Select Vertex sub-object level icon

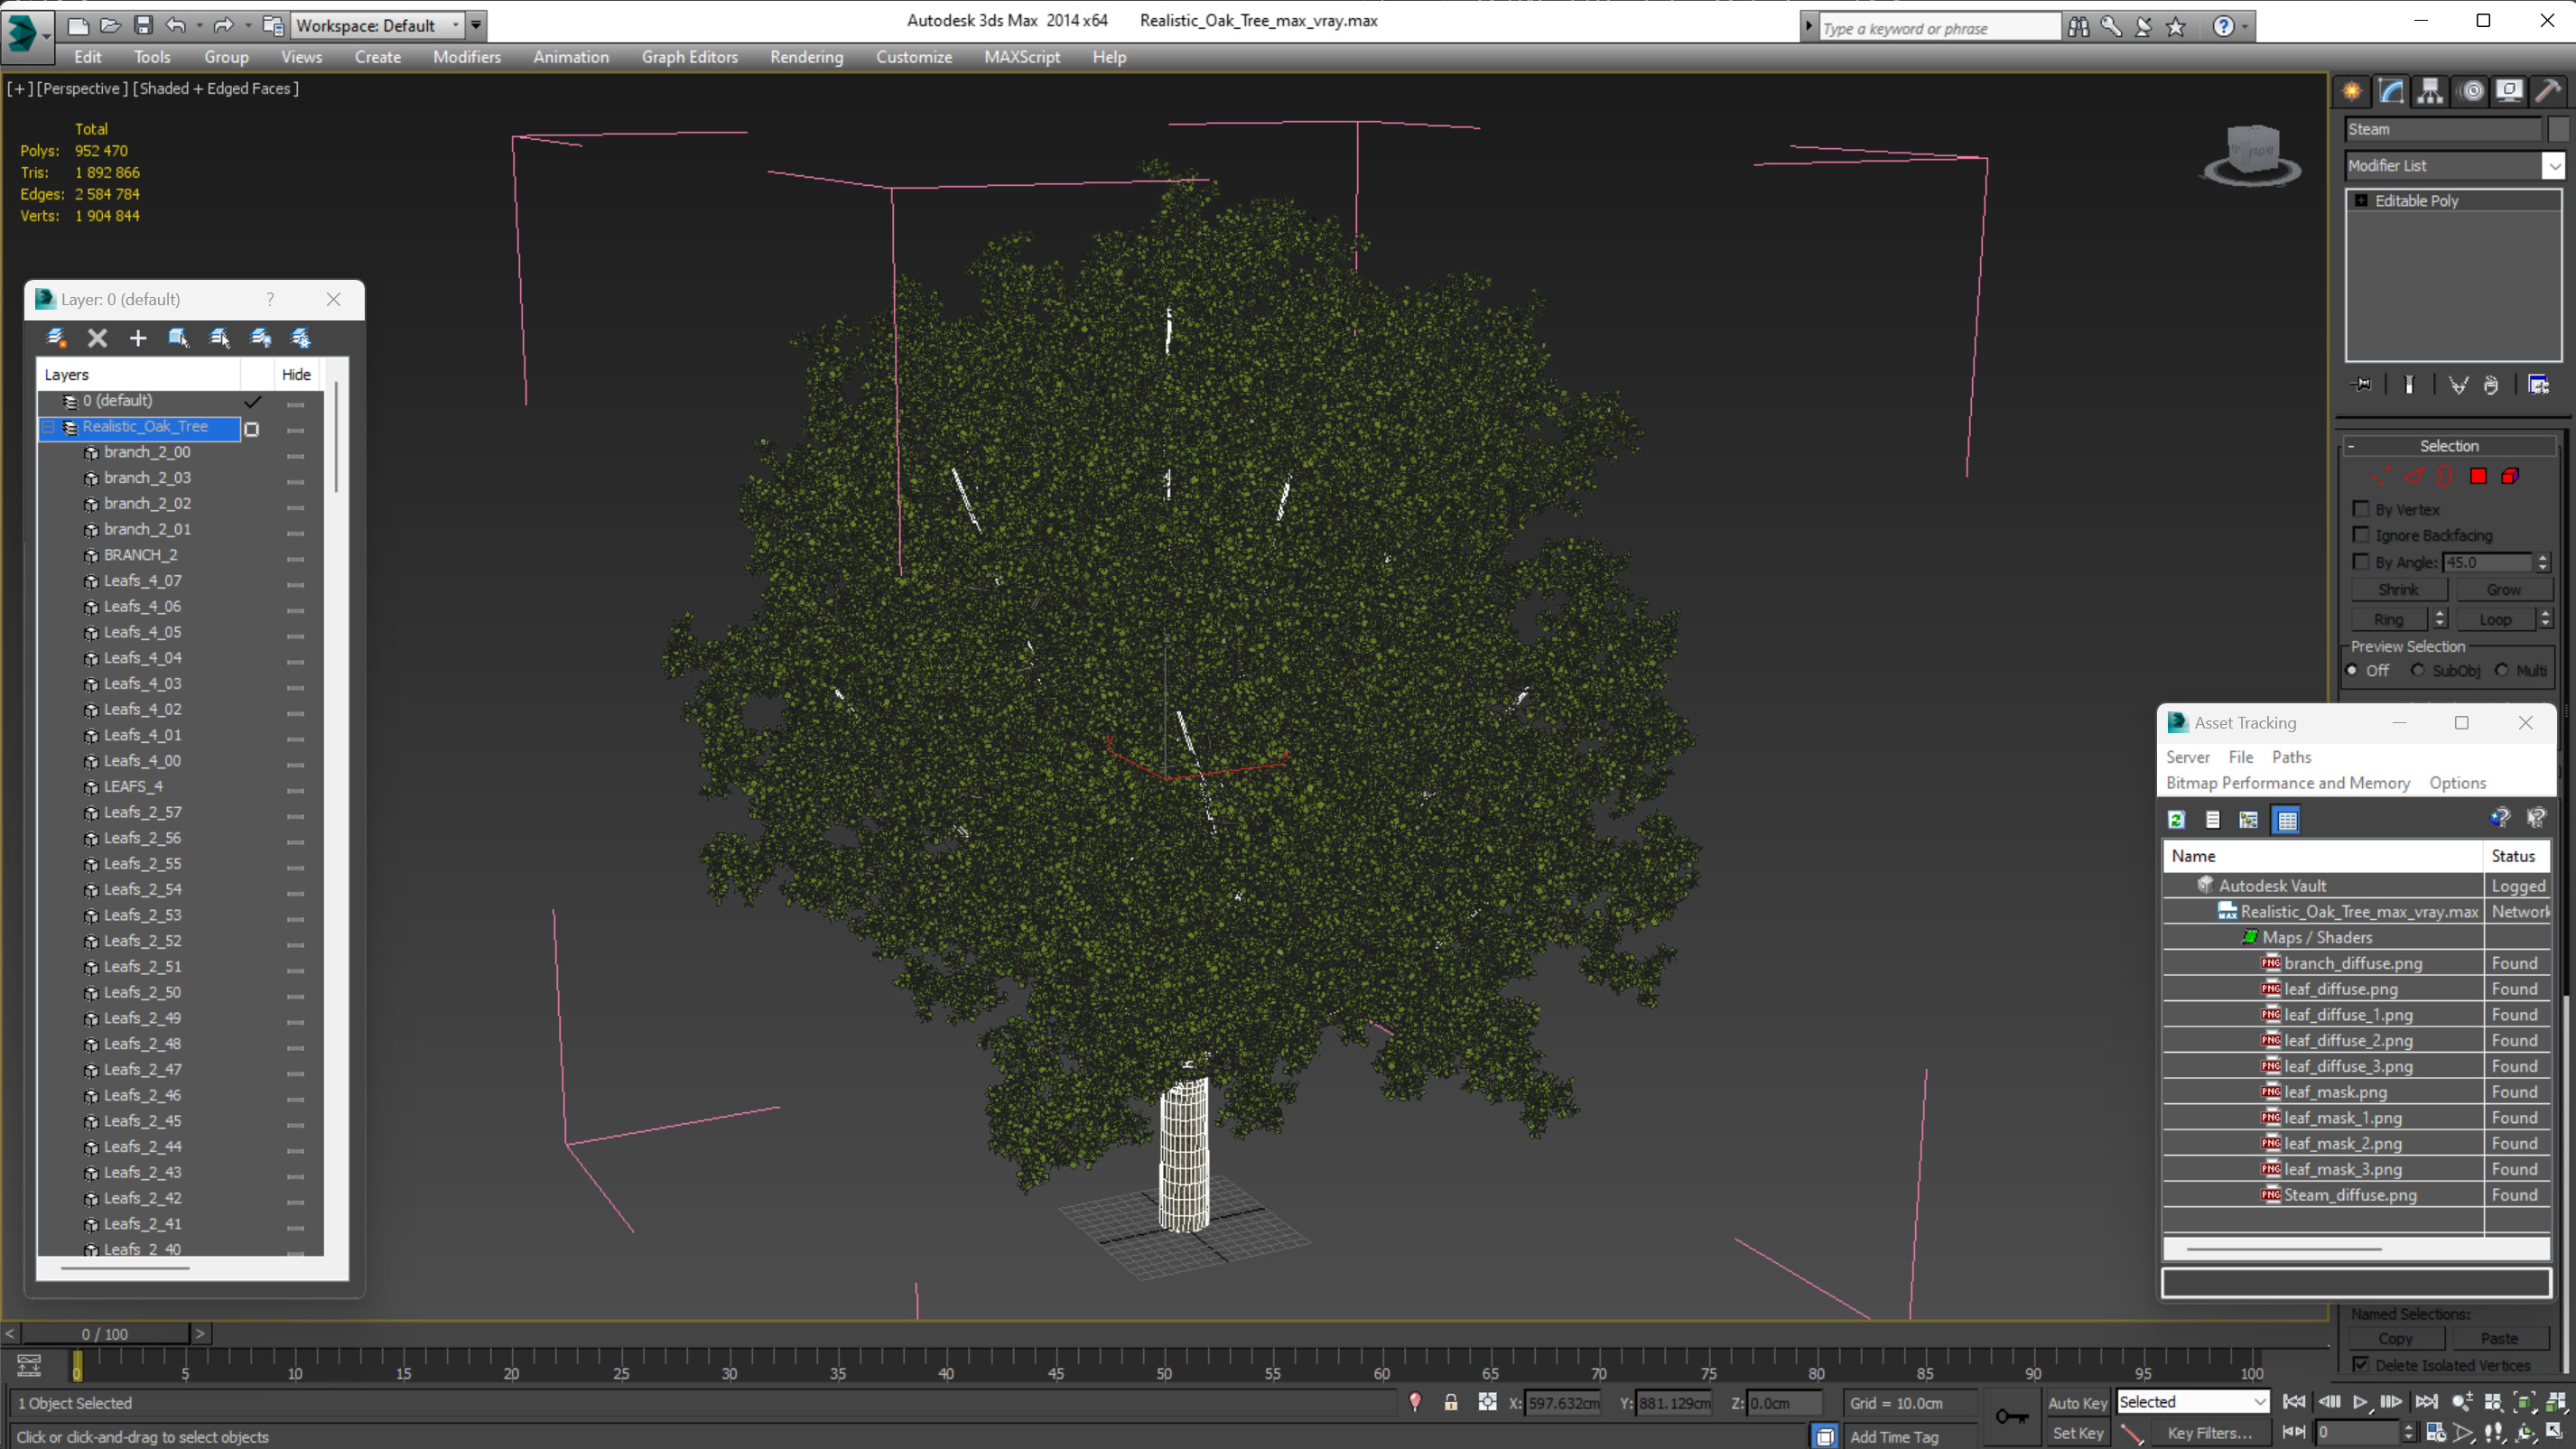(2381, 476)
